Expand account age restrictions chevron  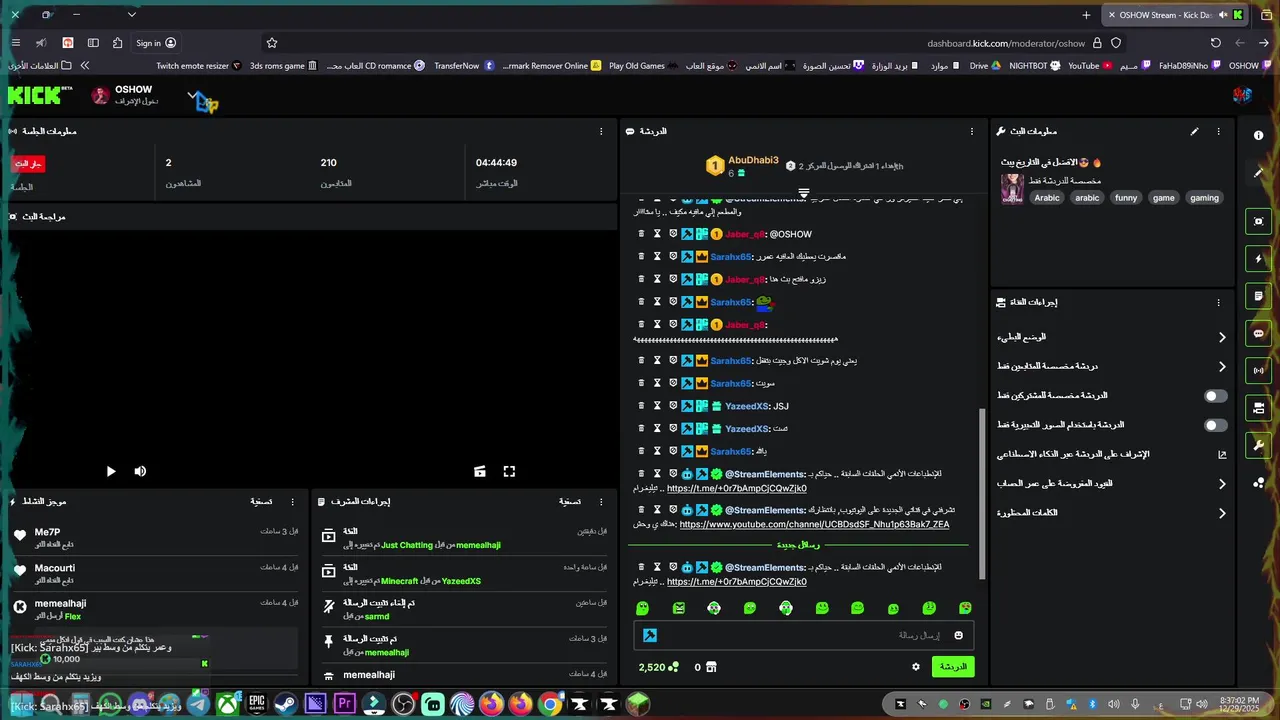tap(1222, 484)
